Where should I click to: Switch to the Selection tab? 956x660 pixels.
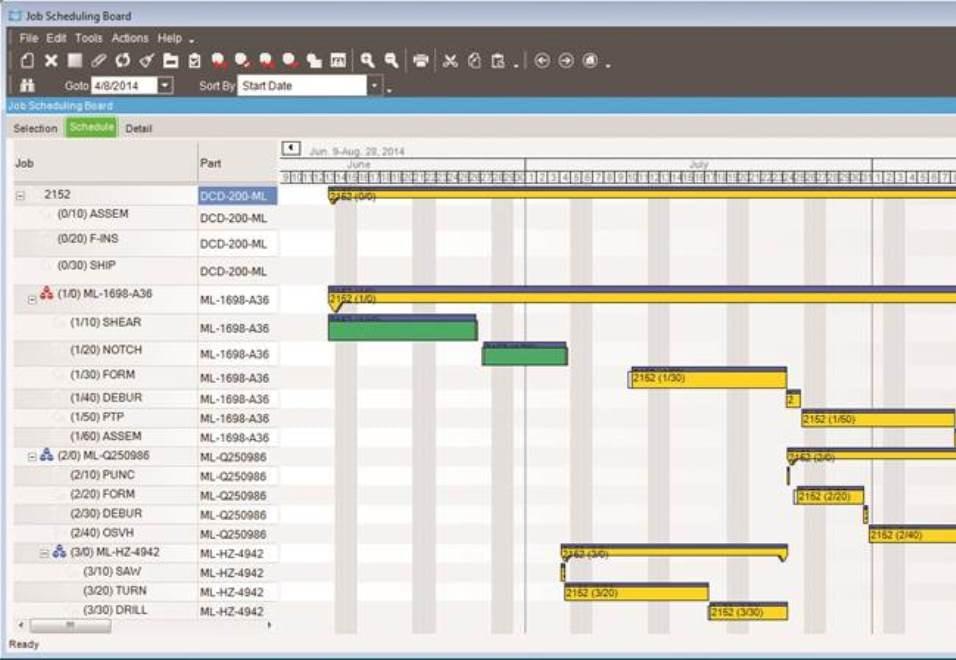(x=35, y=129)
